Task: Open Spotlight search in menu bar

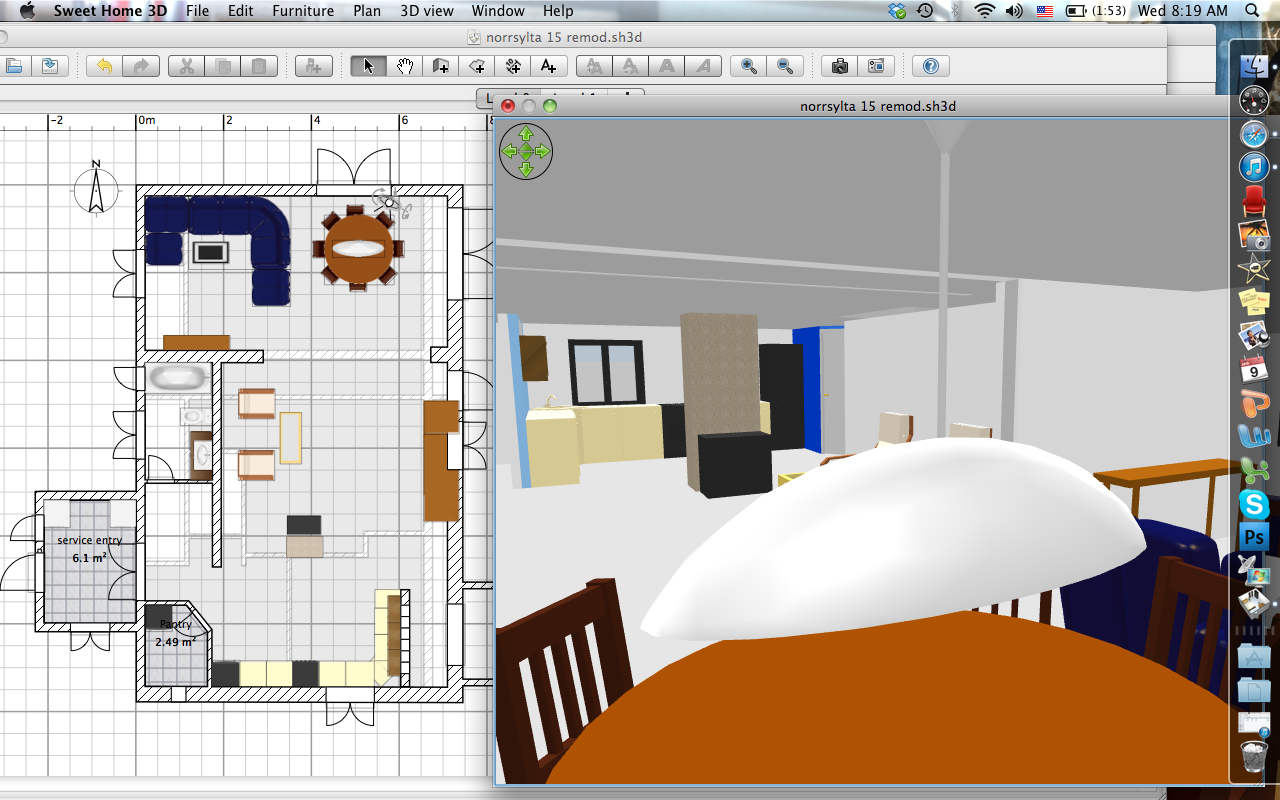Action: (1253, 11)
